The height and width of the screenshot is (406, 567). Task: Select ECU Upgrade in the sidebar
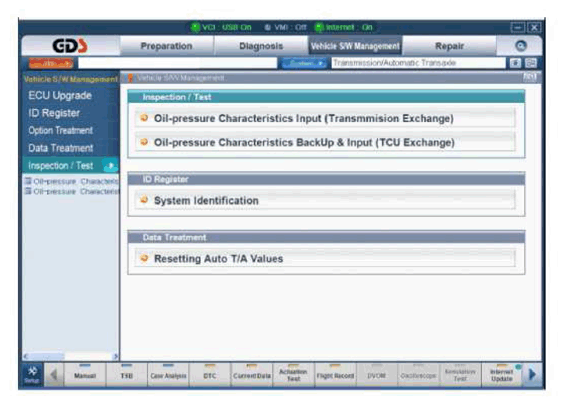(60, 95)
